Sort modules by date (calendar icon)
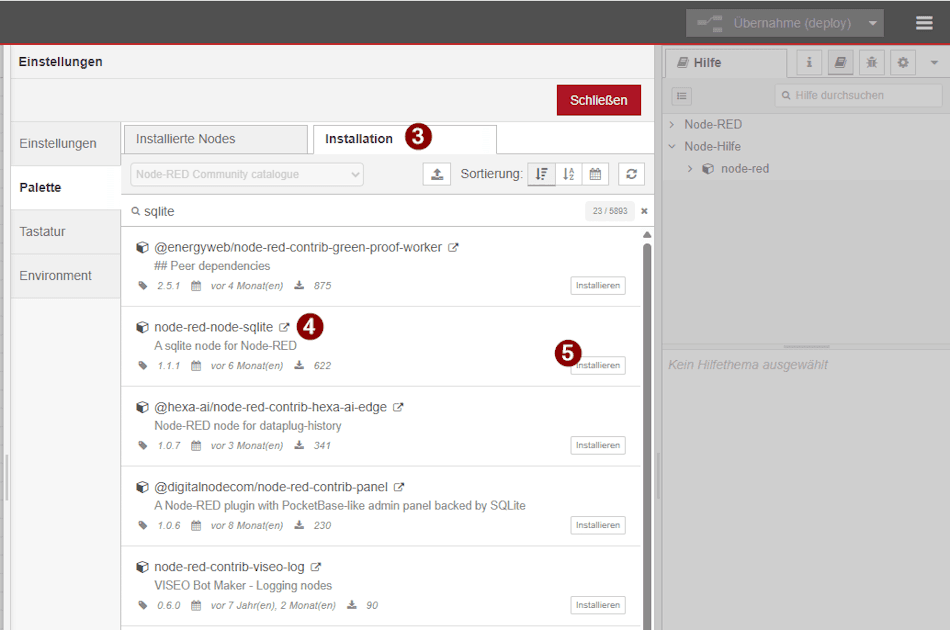 pyautogui.click(x=594, y=173)
